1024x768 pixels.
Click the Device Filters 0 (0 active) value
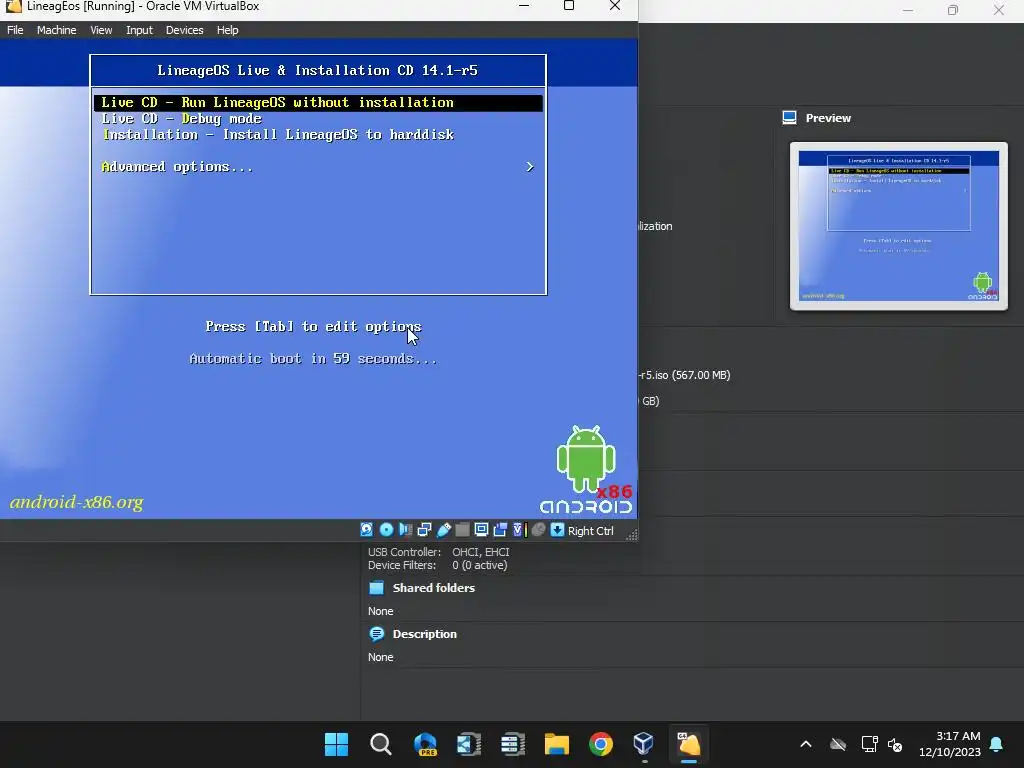coord(480,566)
